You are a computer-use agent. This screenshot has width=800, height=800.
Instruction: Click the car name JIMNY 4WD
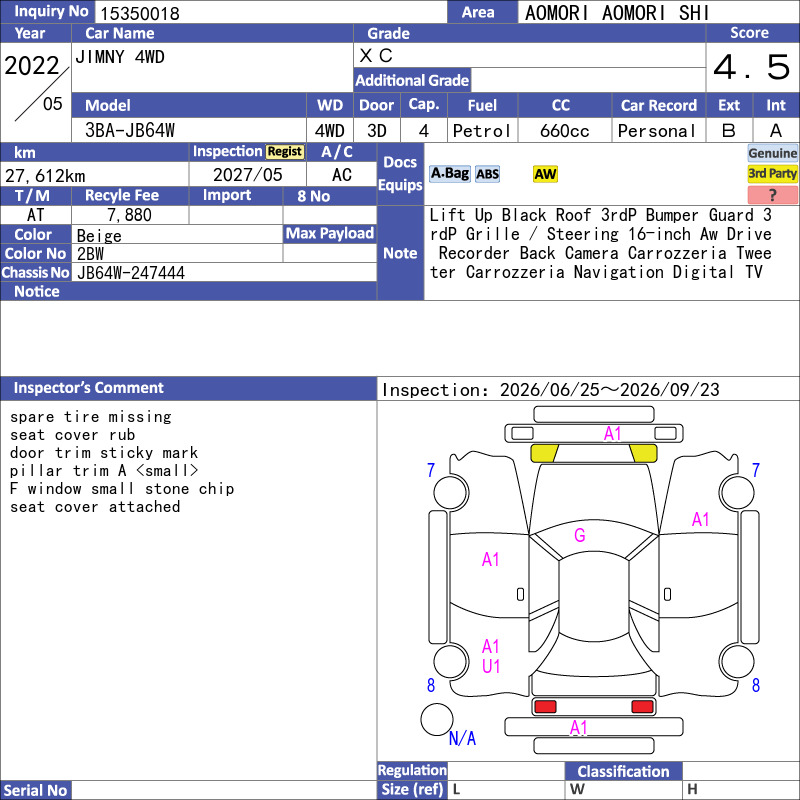(x=120, y=57)
